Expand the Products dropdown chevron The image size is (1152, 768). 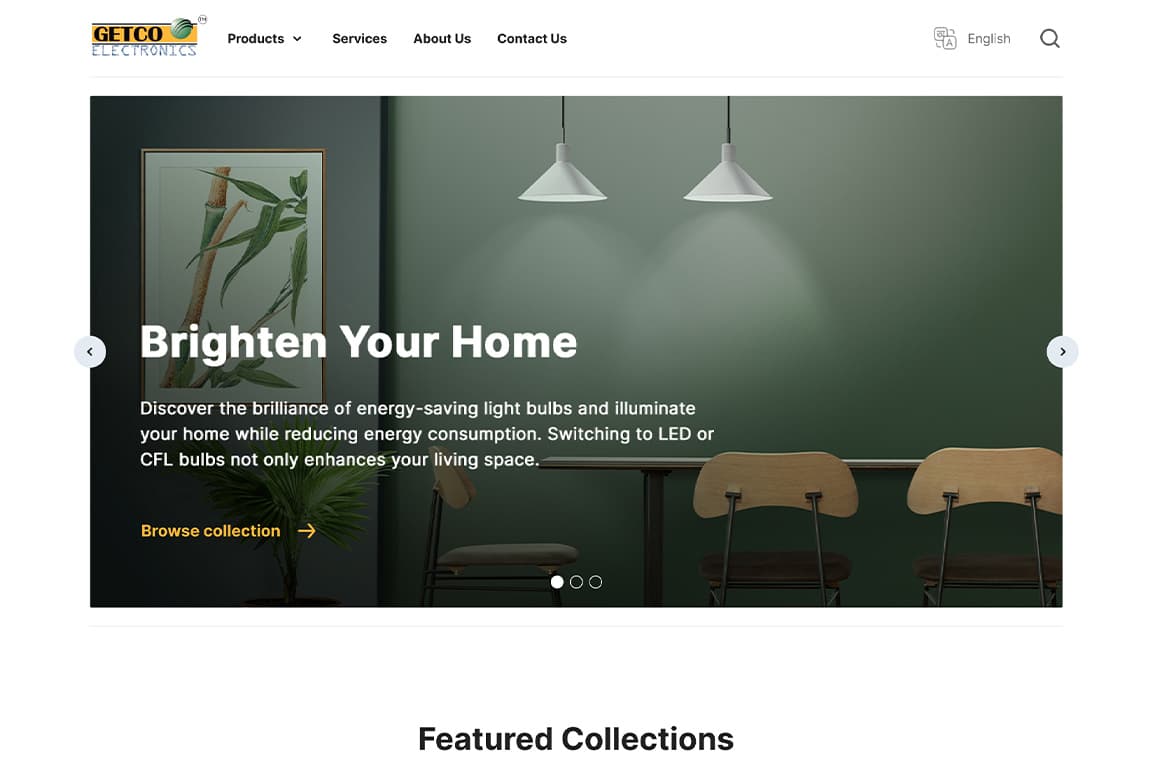(x=298, y=39)
